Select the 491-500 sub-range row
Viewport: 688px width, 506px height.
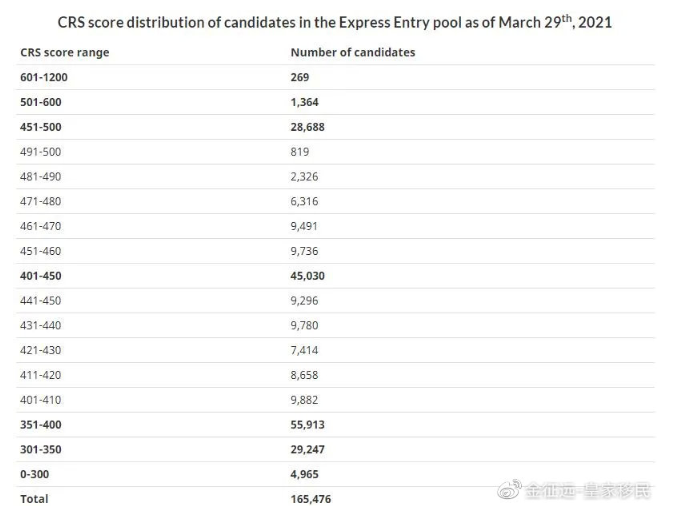click(x=335, y=152)
